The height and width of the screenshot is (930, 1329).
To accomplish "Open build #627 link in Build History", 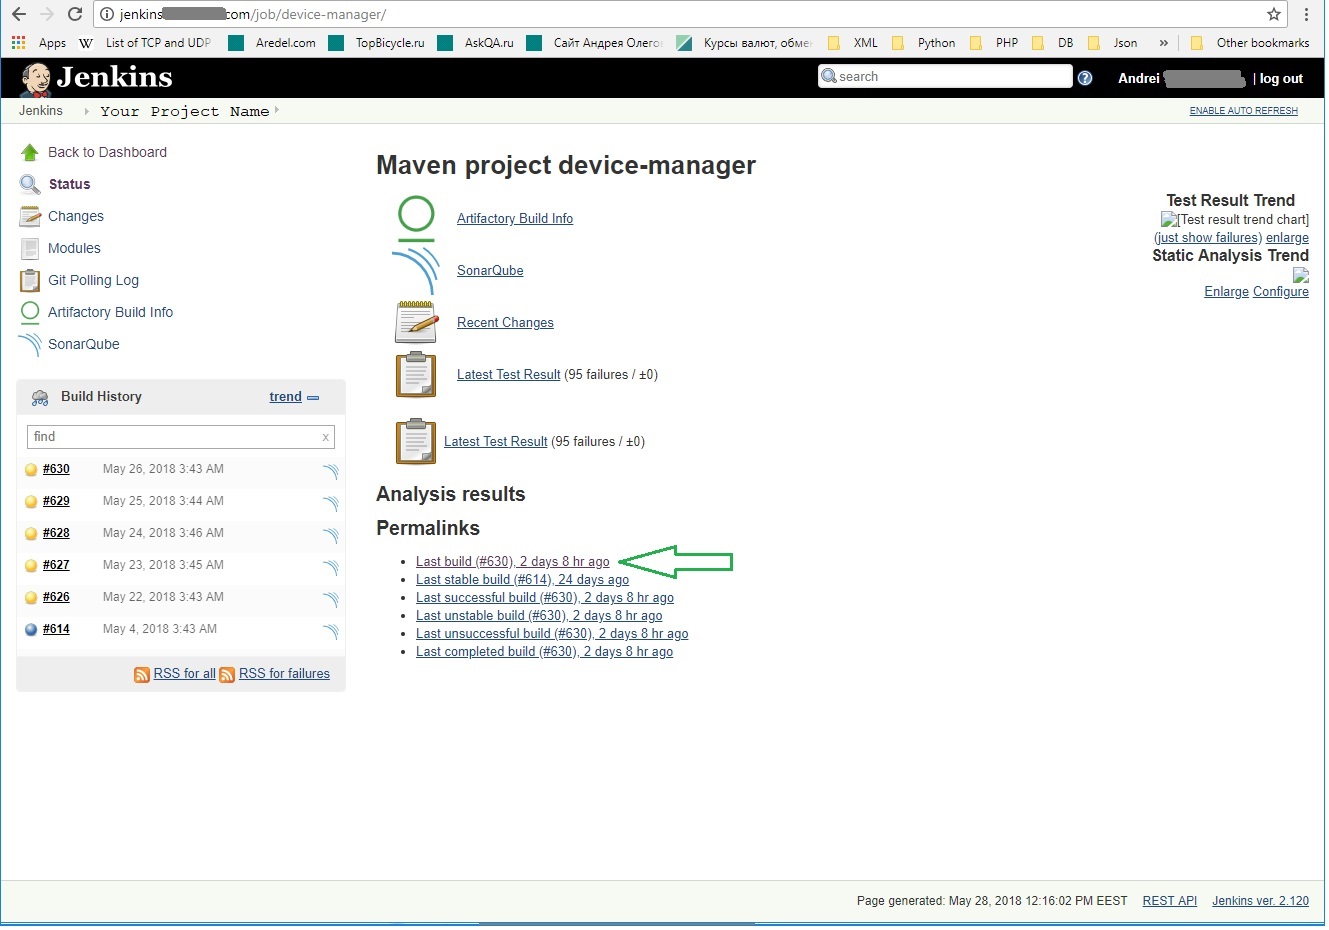I will (x=56, y=565).
